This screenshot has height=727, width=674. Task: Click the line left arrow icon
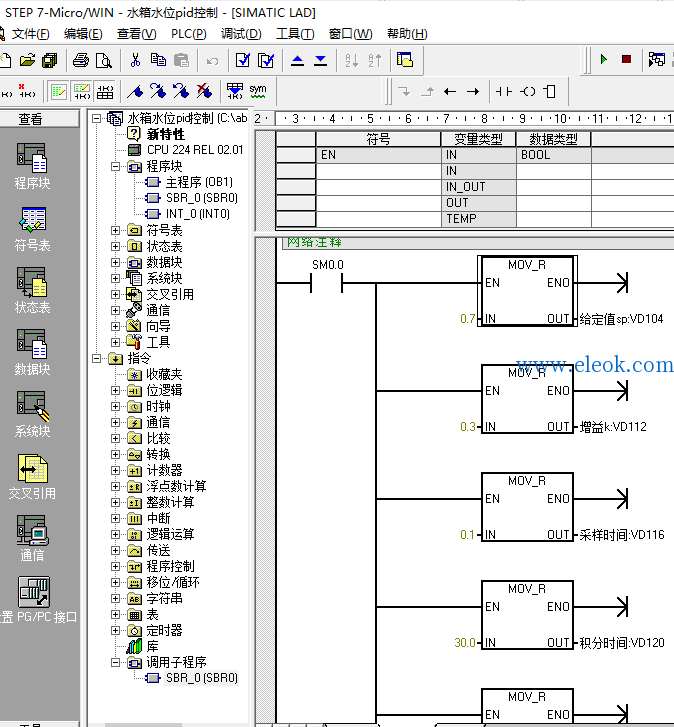[450, 91]
